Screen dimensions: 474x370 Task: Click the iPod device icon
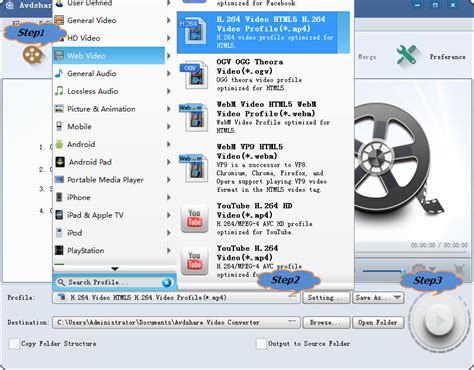tap(59, 233)
